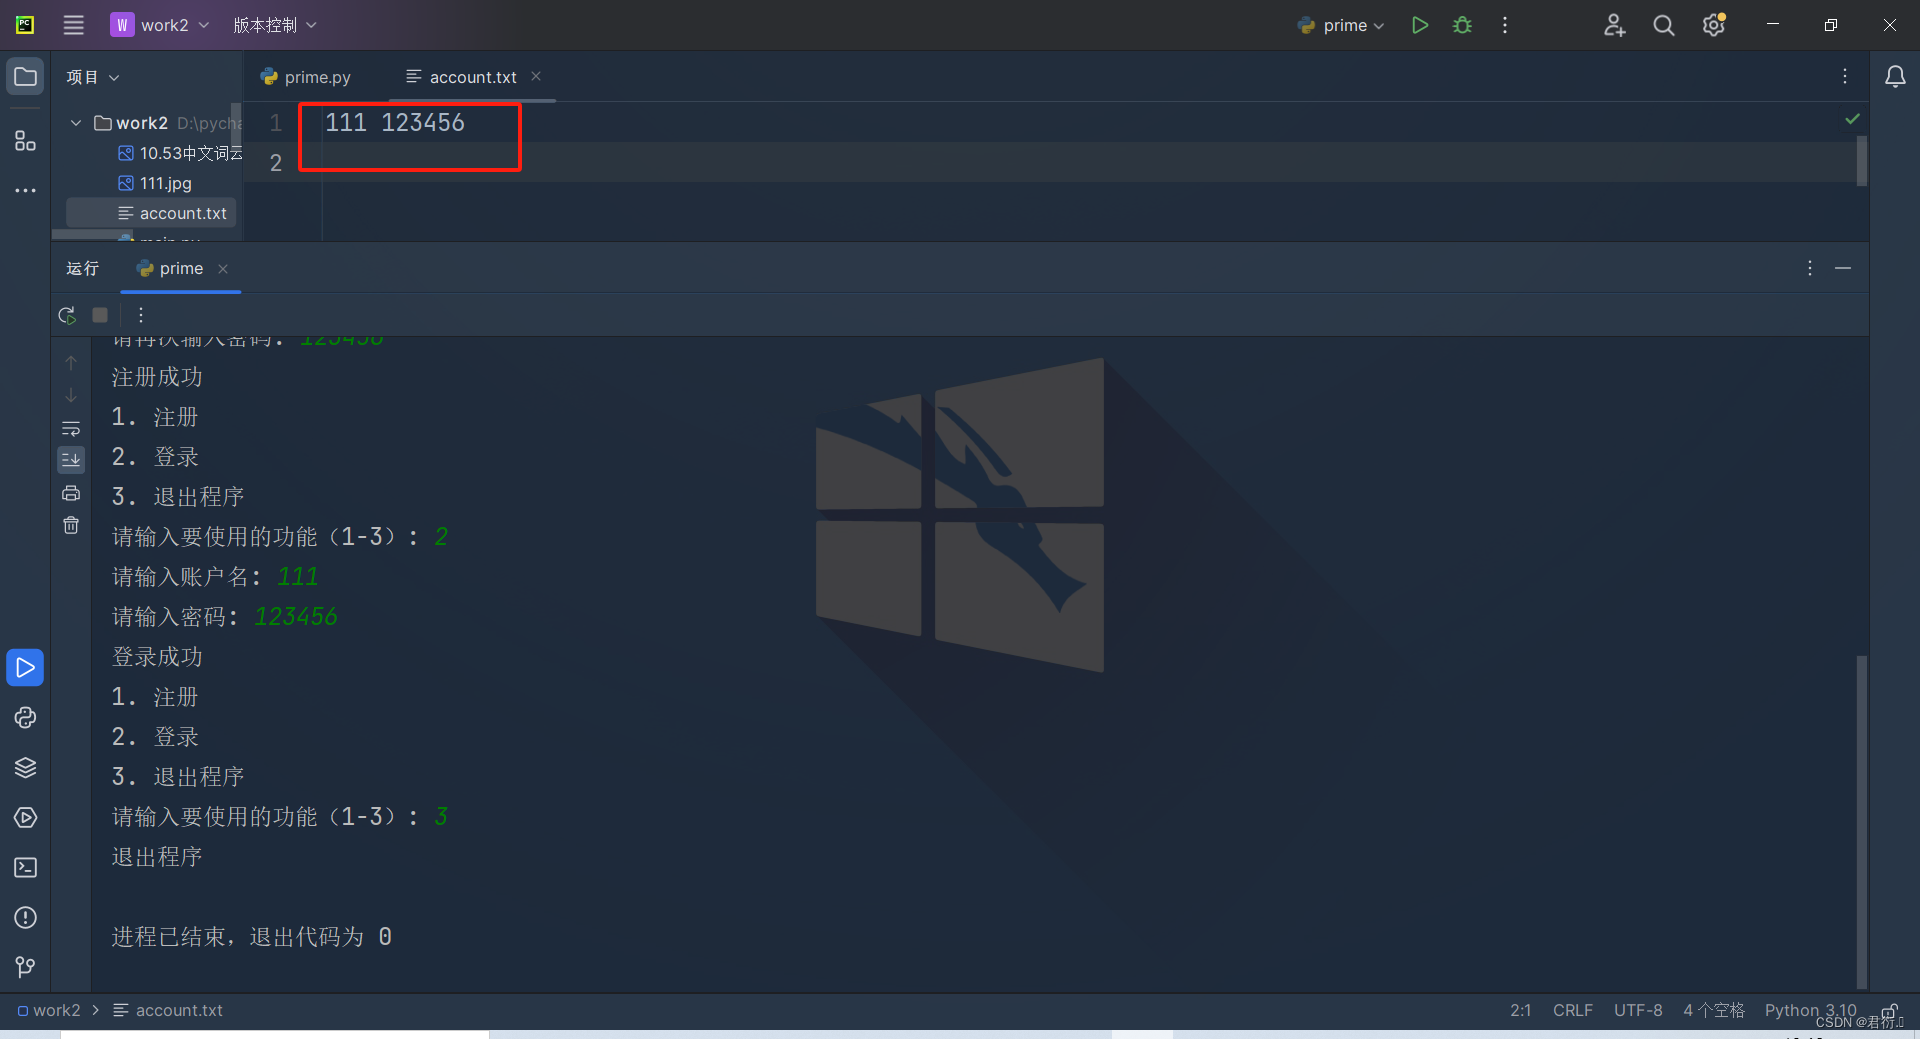Hide the Run tool window

point(1843,268)
